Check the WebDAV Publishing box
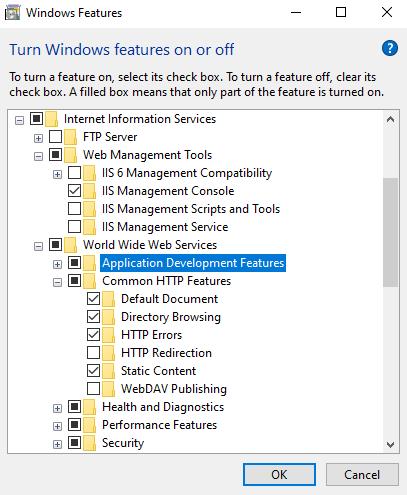 [x=93, y=388]
